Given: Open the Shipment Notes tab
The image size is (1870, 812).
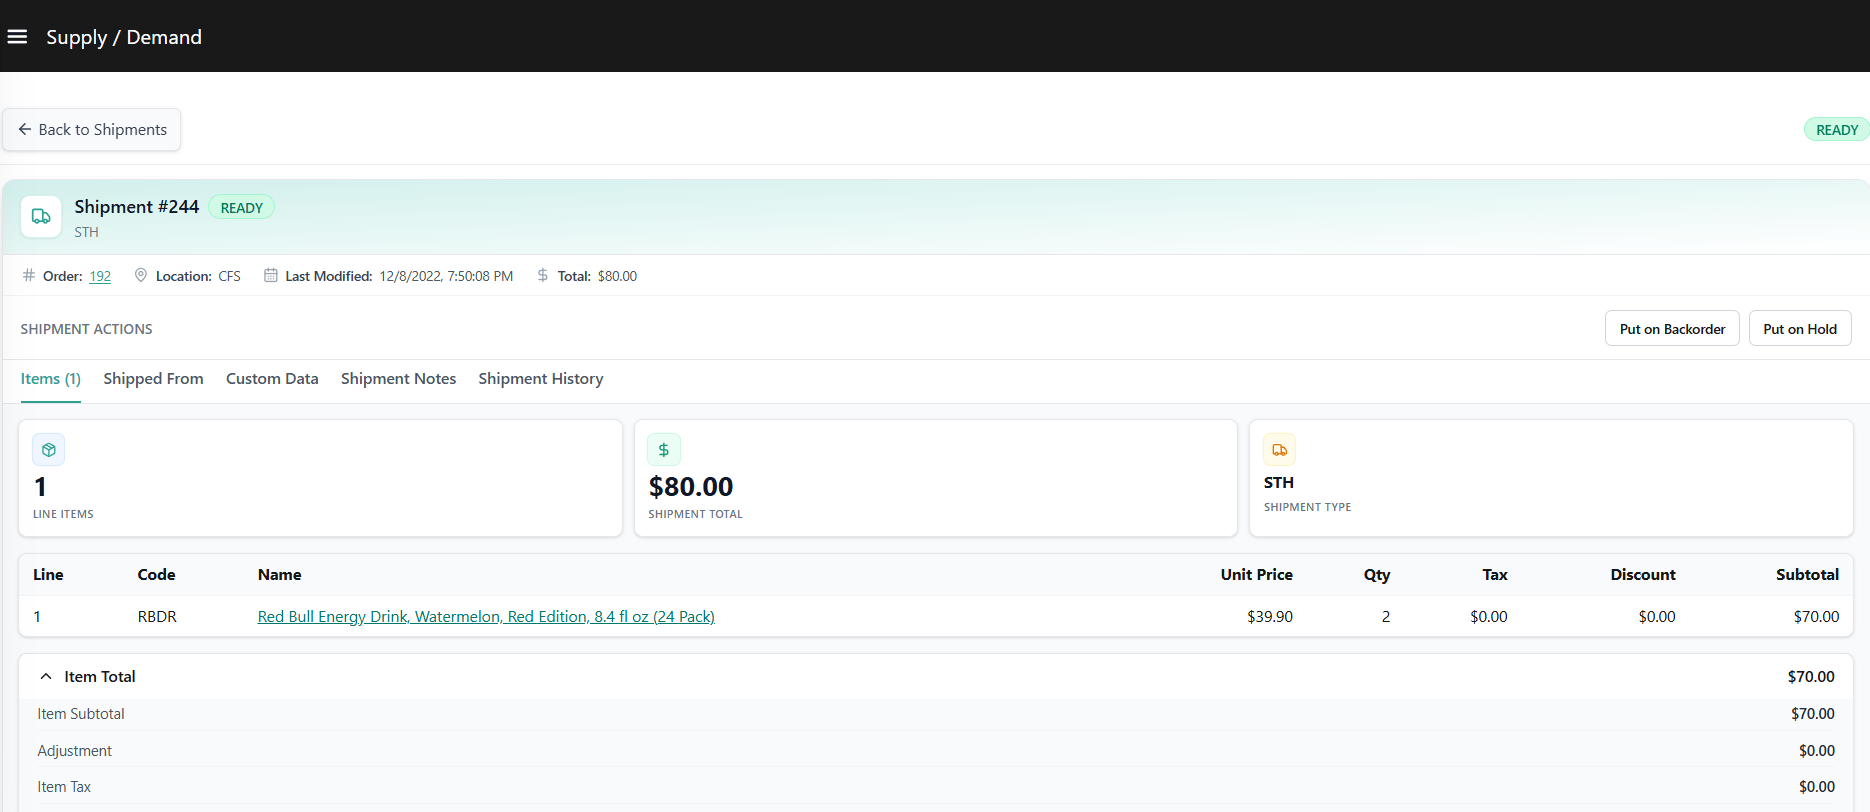Looking at the screenshot, I should 398,379.
